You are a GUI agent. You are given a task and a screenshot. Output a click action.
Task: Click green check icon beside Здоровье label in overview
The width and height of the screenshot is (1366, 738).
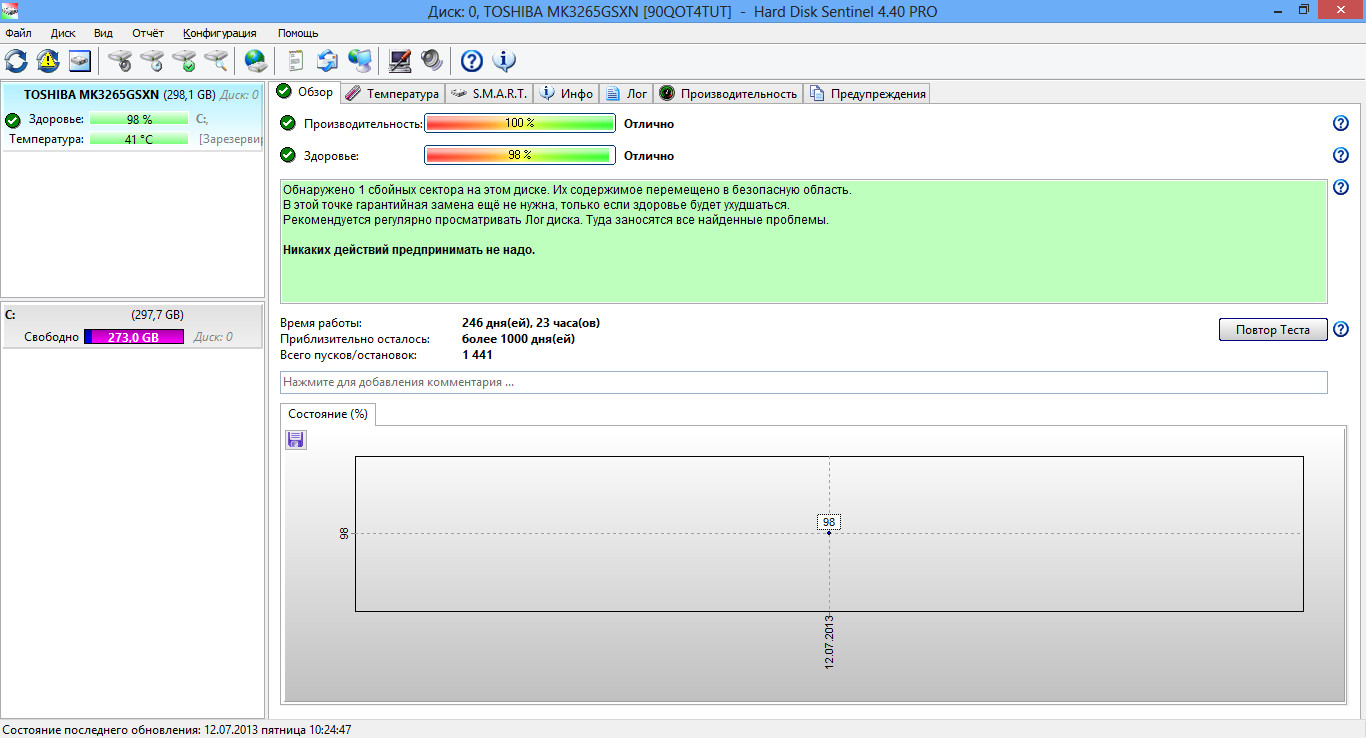click(x=288, y=155)
